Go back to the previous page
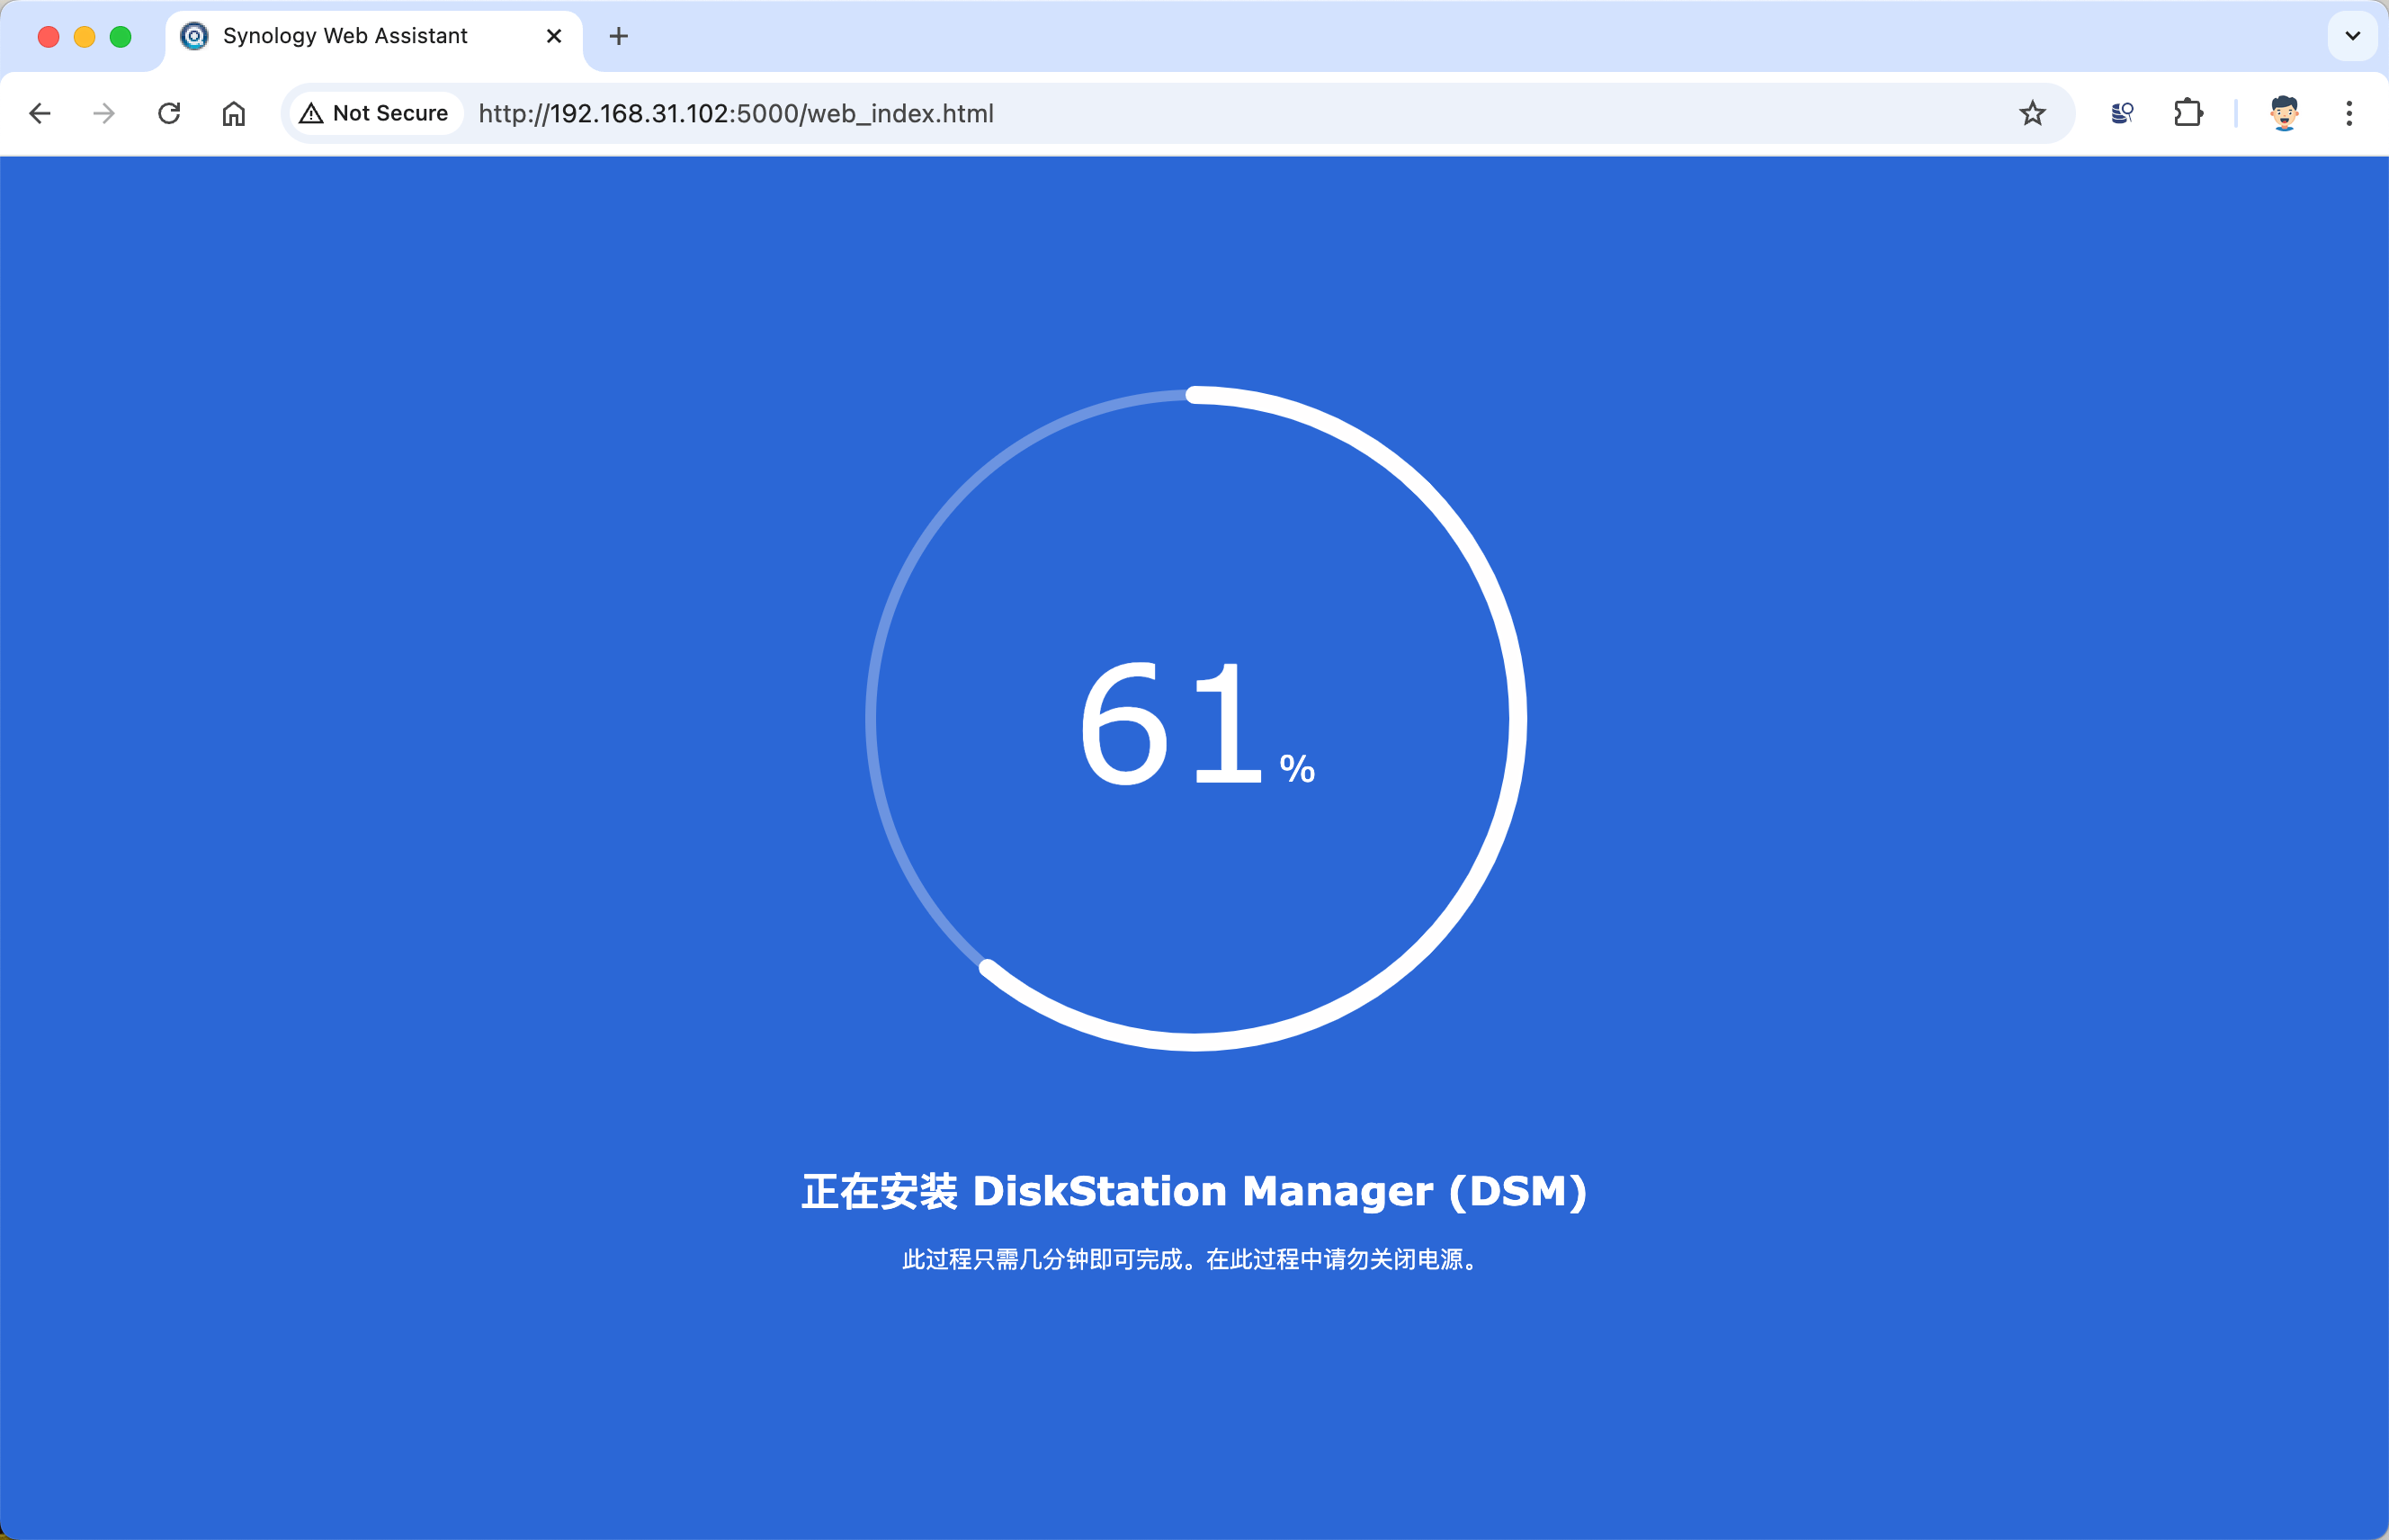The height and width of the screenshot is (1540, 2389). click(x=40, y=113)
